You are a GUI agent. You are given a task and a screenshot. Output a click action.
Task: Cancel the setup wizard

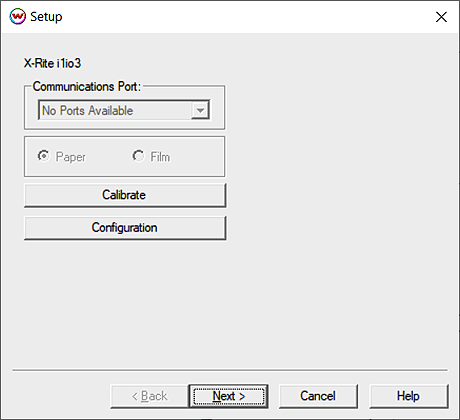pyautogui.click(x=318, y=396)
